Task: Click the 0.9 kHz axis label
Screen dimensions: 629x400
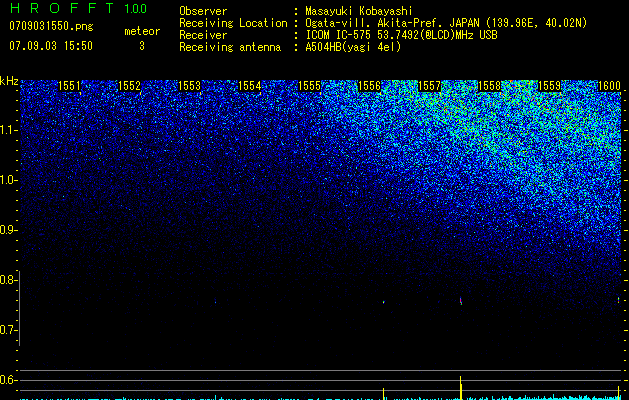Action: point(8,230)
